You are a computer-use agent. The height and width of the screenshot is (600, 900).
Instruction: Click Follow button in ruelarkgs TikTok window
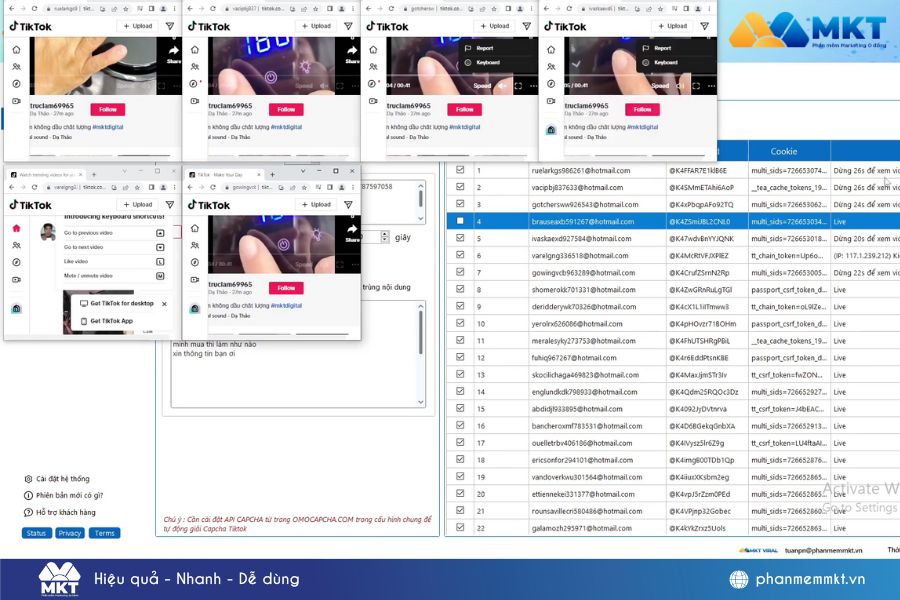coord(108,109)
